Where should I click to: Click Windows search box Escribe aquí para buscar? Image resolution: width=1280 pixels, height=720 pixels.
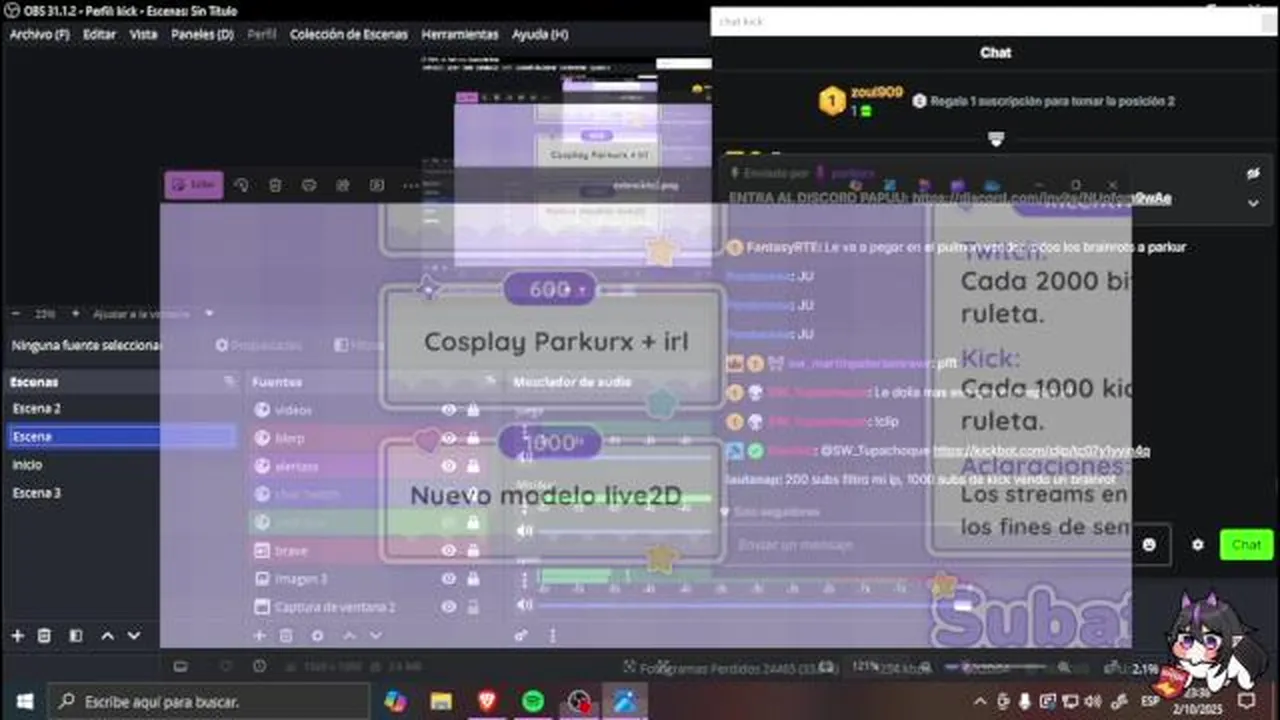pyautogui.click(x=209, y=701)
